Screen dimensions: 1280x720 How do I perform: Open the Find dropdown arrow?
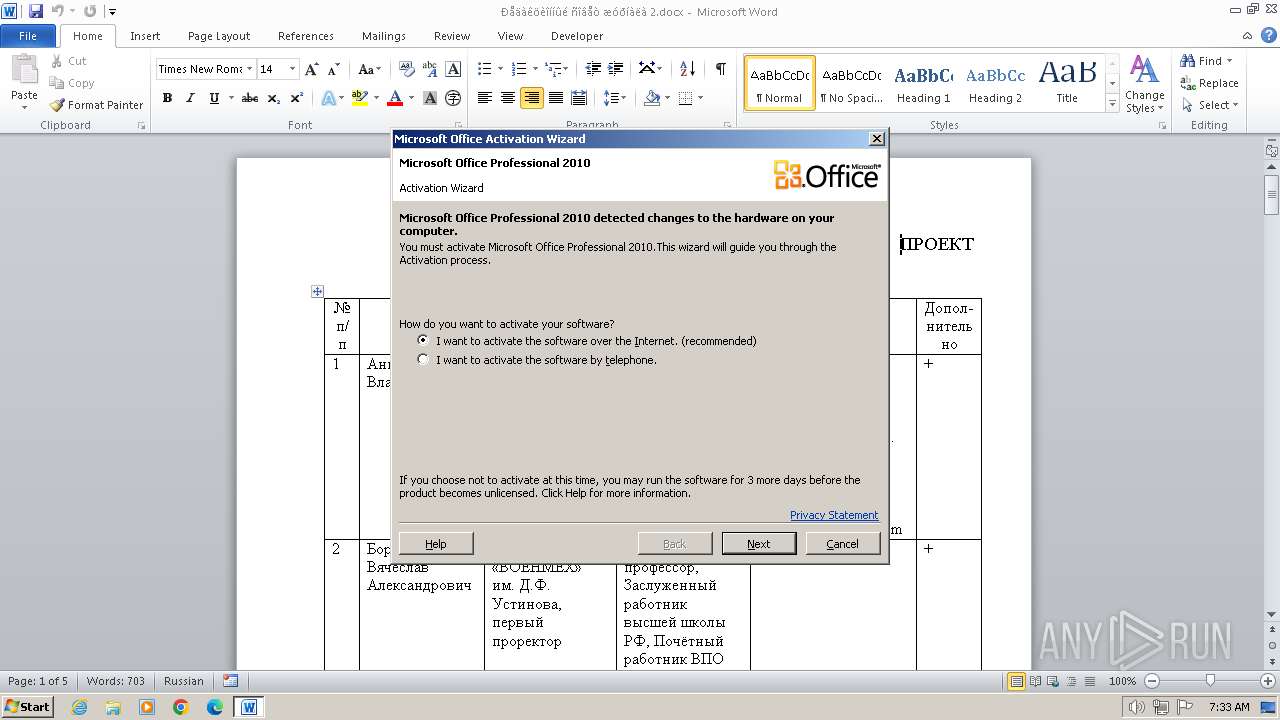tap(1230, 61)
